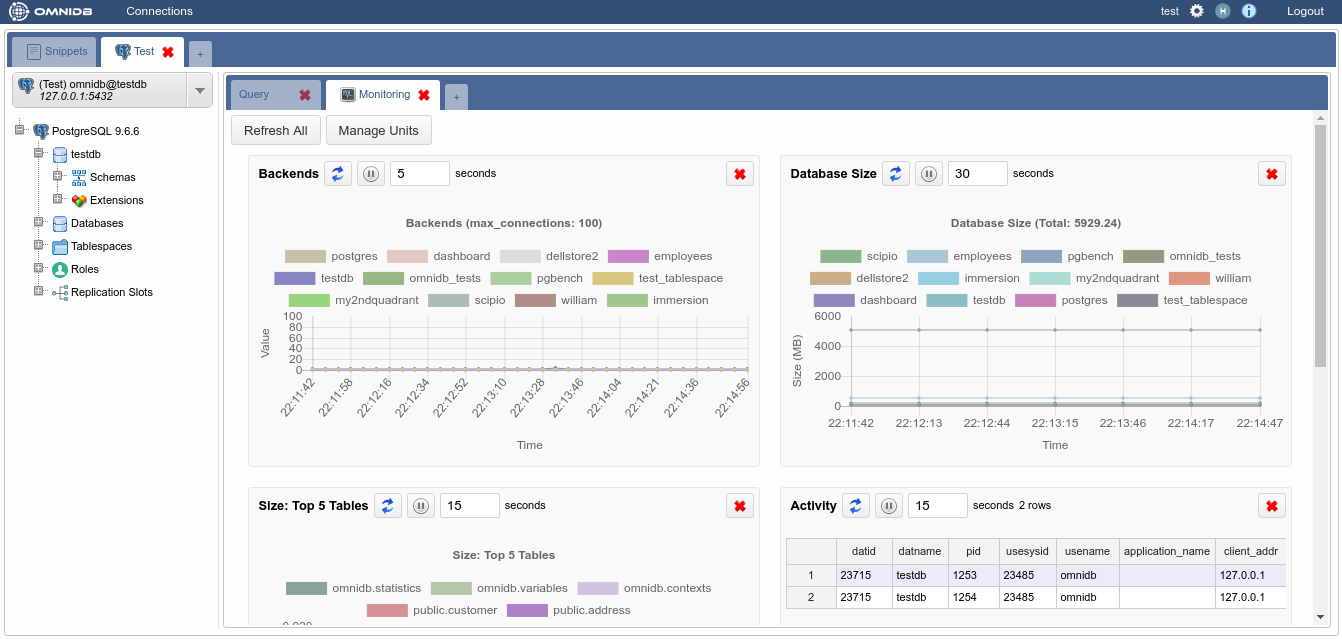Switch to the Query tab

point(254,95)
